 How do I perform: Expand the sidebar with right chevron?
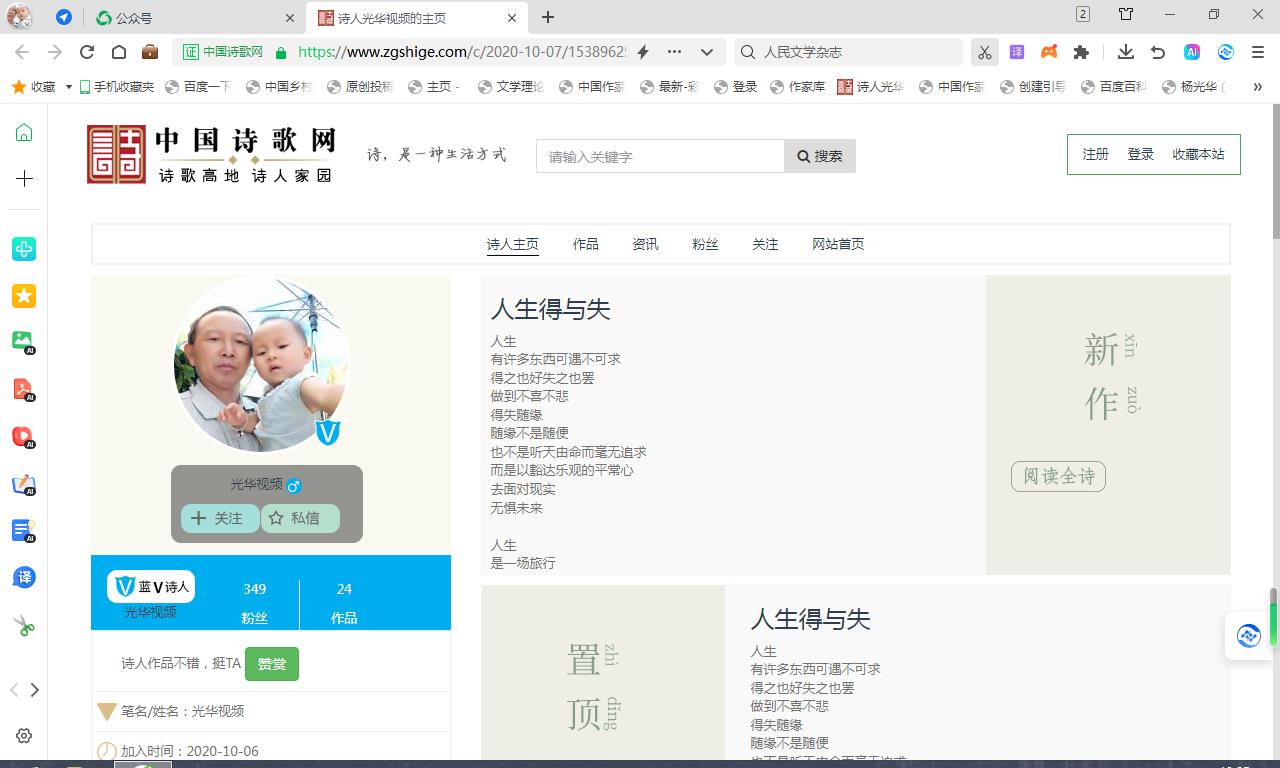(35, 690)
